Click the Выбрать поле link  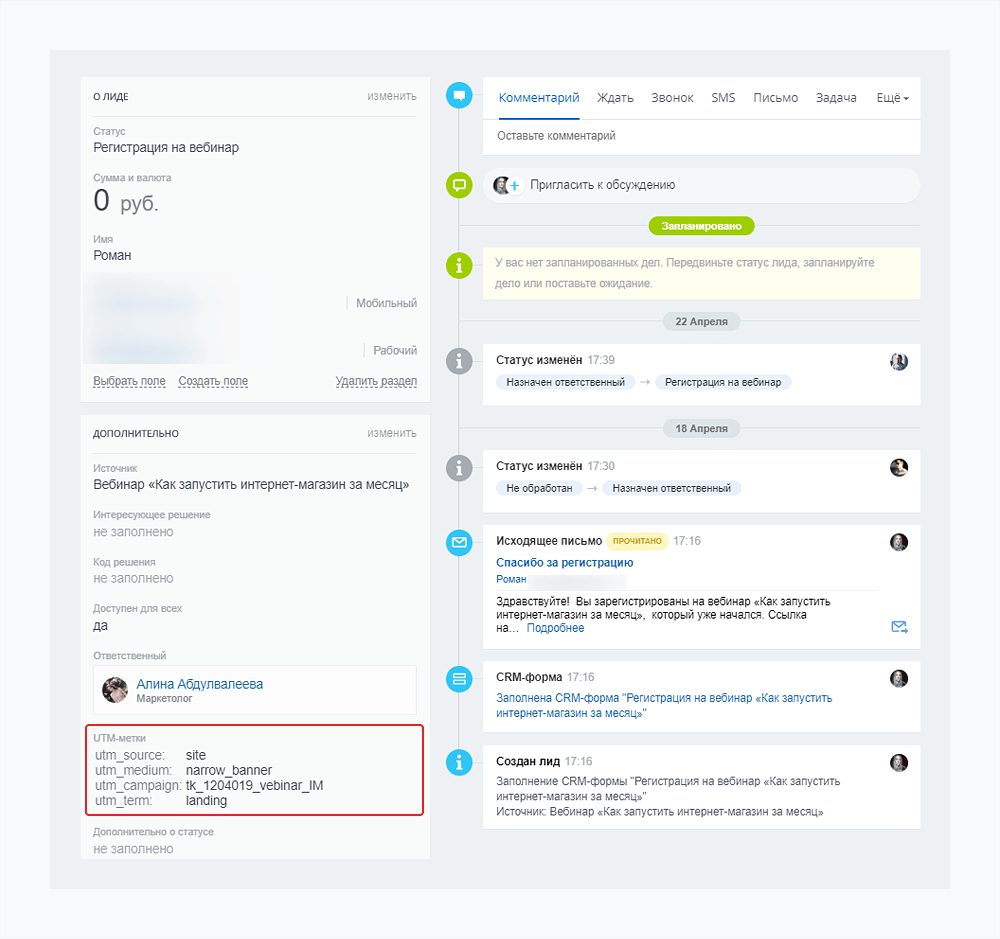point(129,381)
